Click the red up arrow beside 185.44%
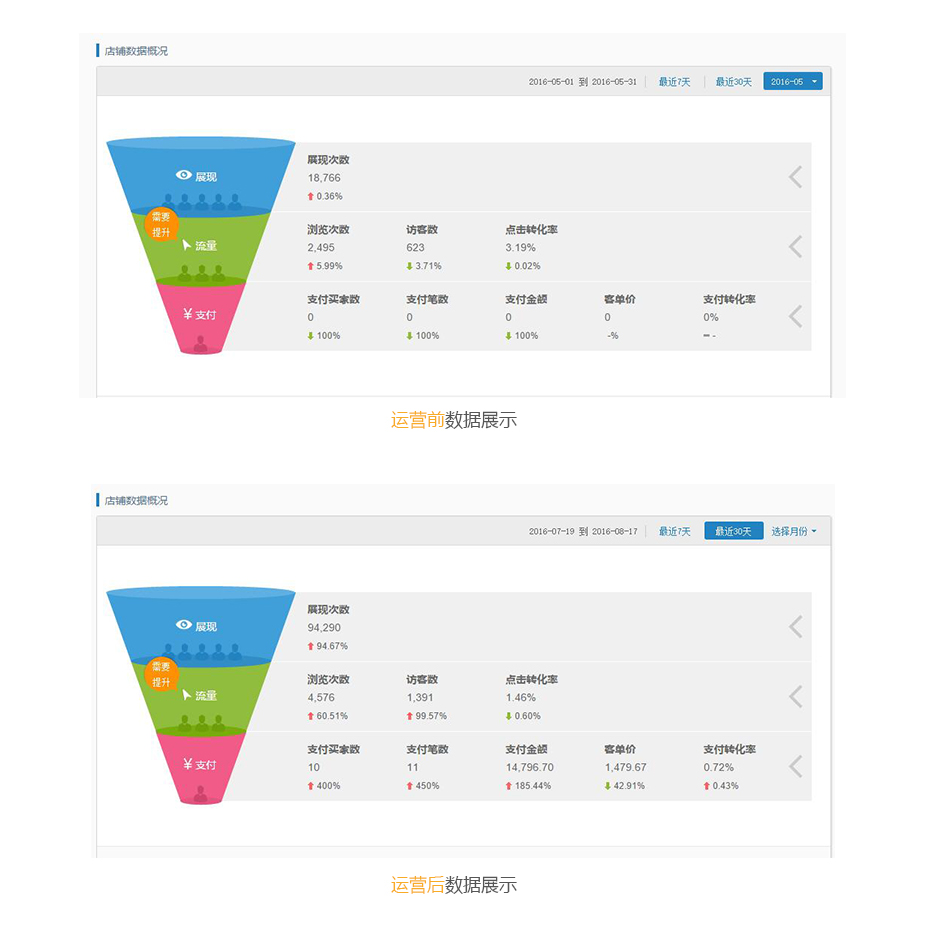 [x=508, y=786]
